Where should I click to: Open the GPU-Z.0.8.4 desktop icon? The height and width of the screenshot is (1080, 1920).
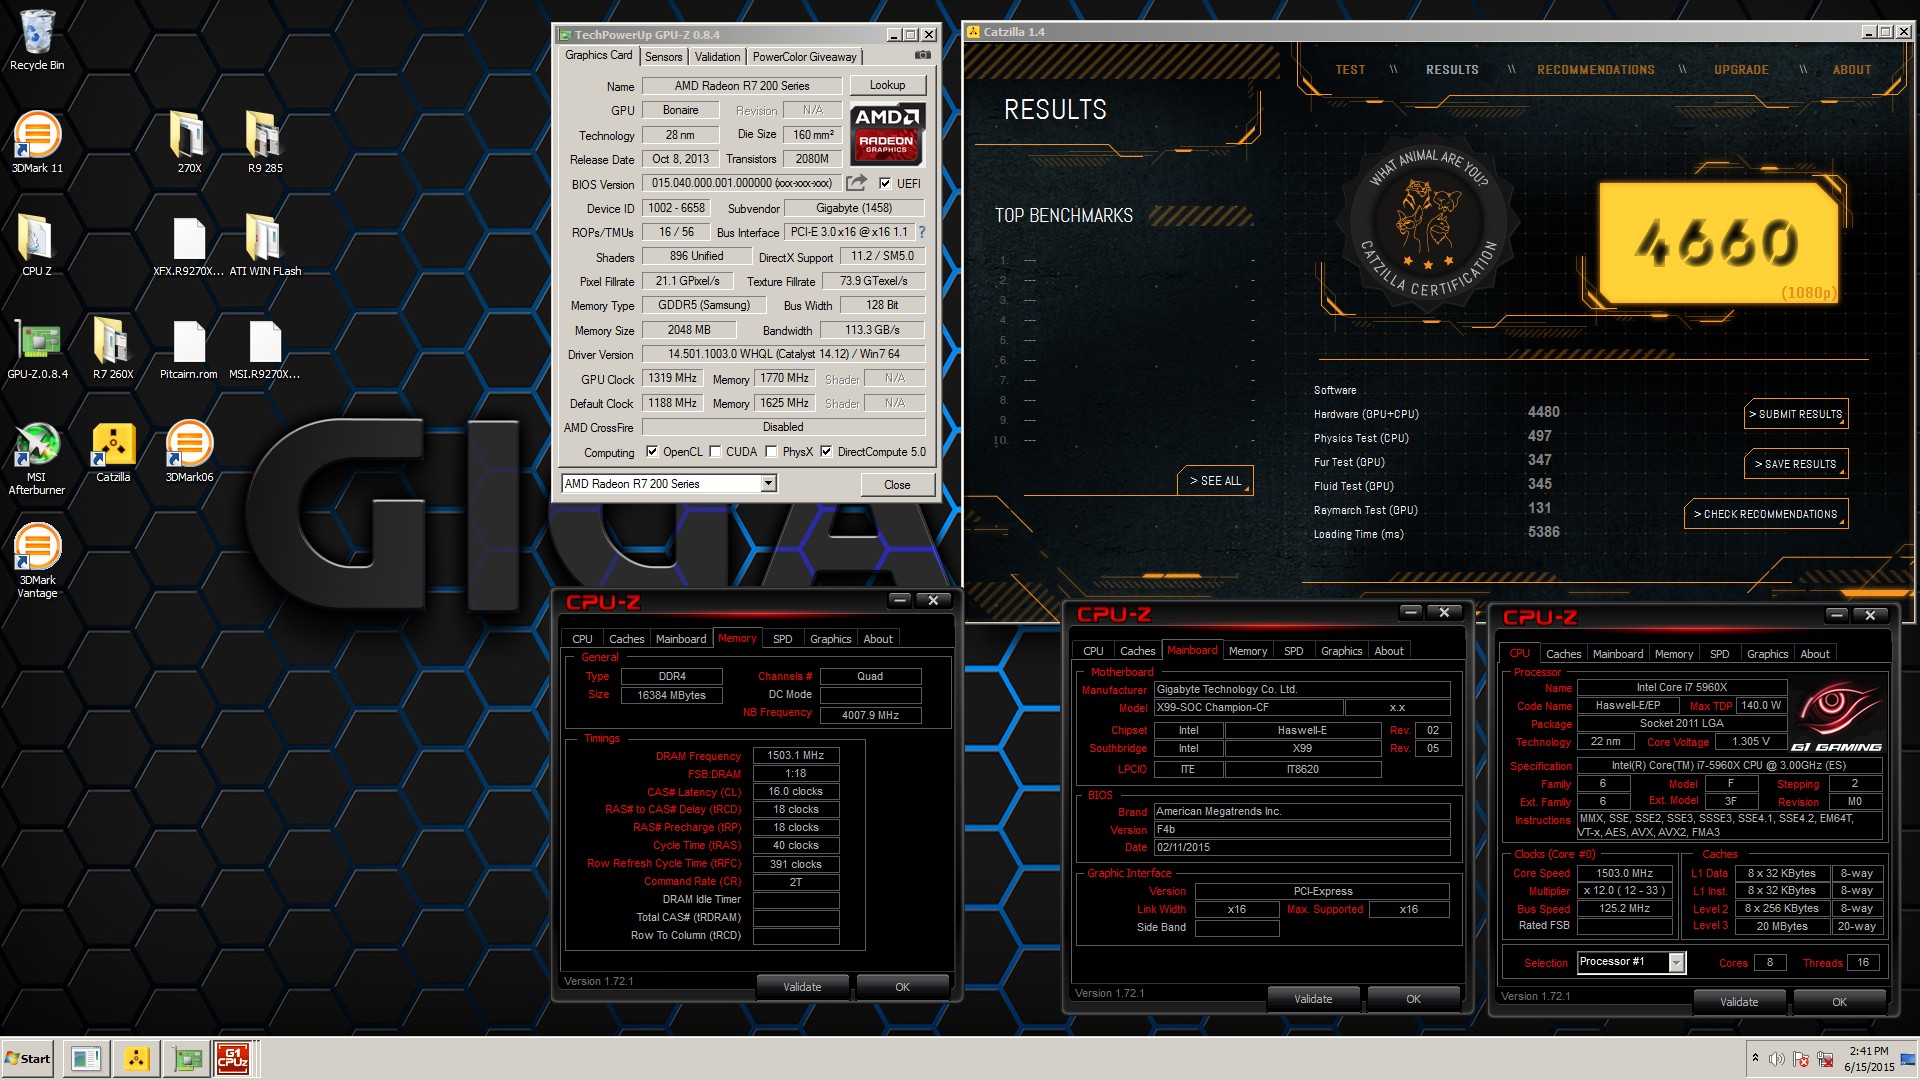coord(37,348)
